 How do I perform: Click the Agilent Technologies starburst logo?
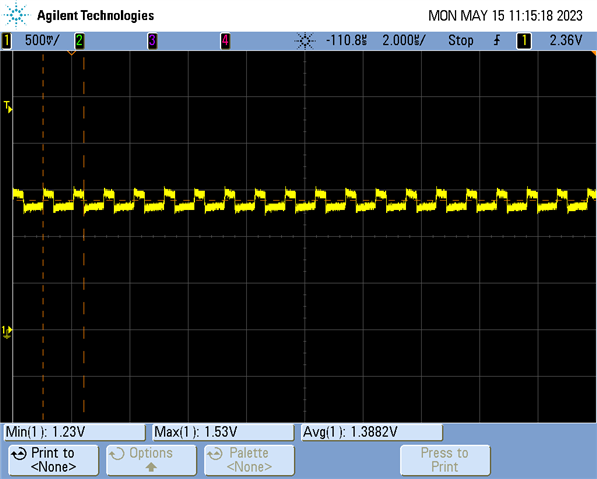point(16,15)
